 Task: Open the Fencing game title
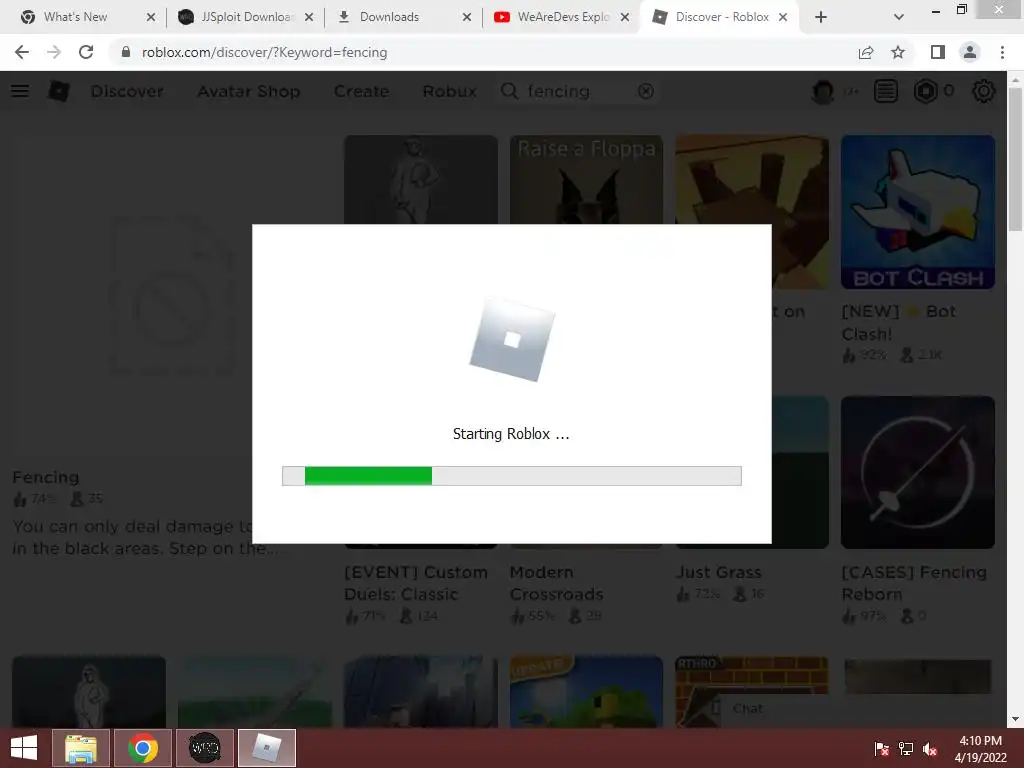pos(46,477)
